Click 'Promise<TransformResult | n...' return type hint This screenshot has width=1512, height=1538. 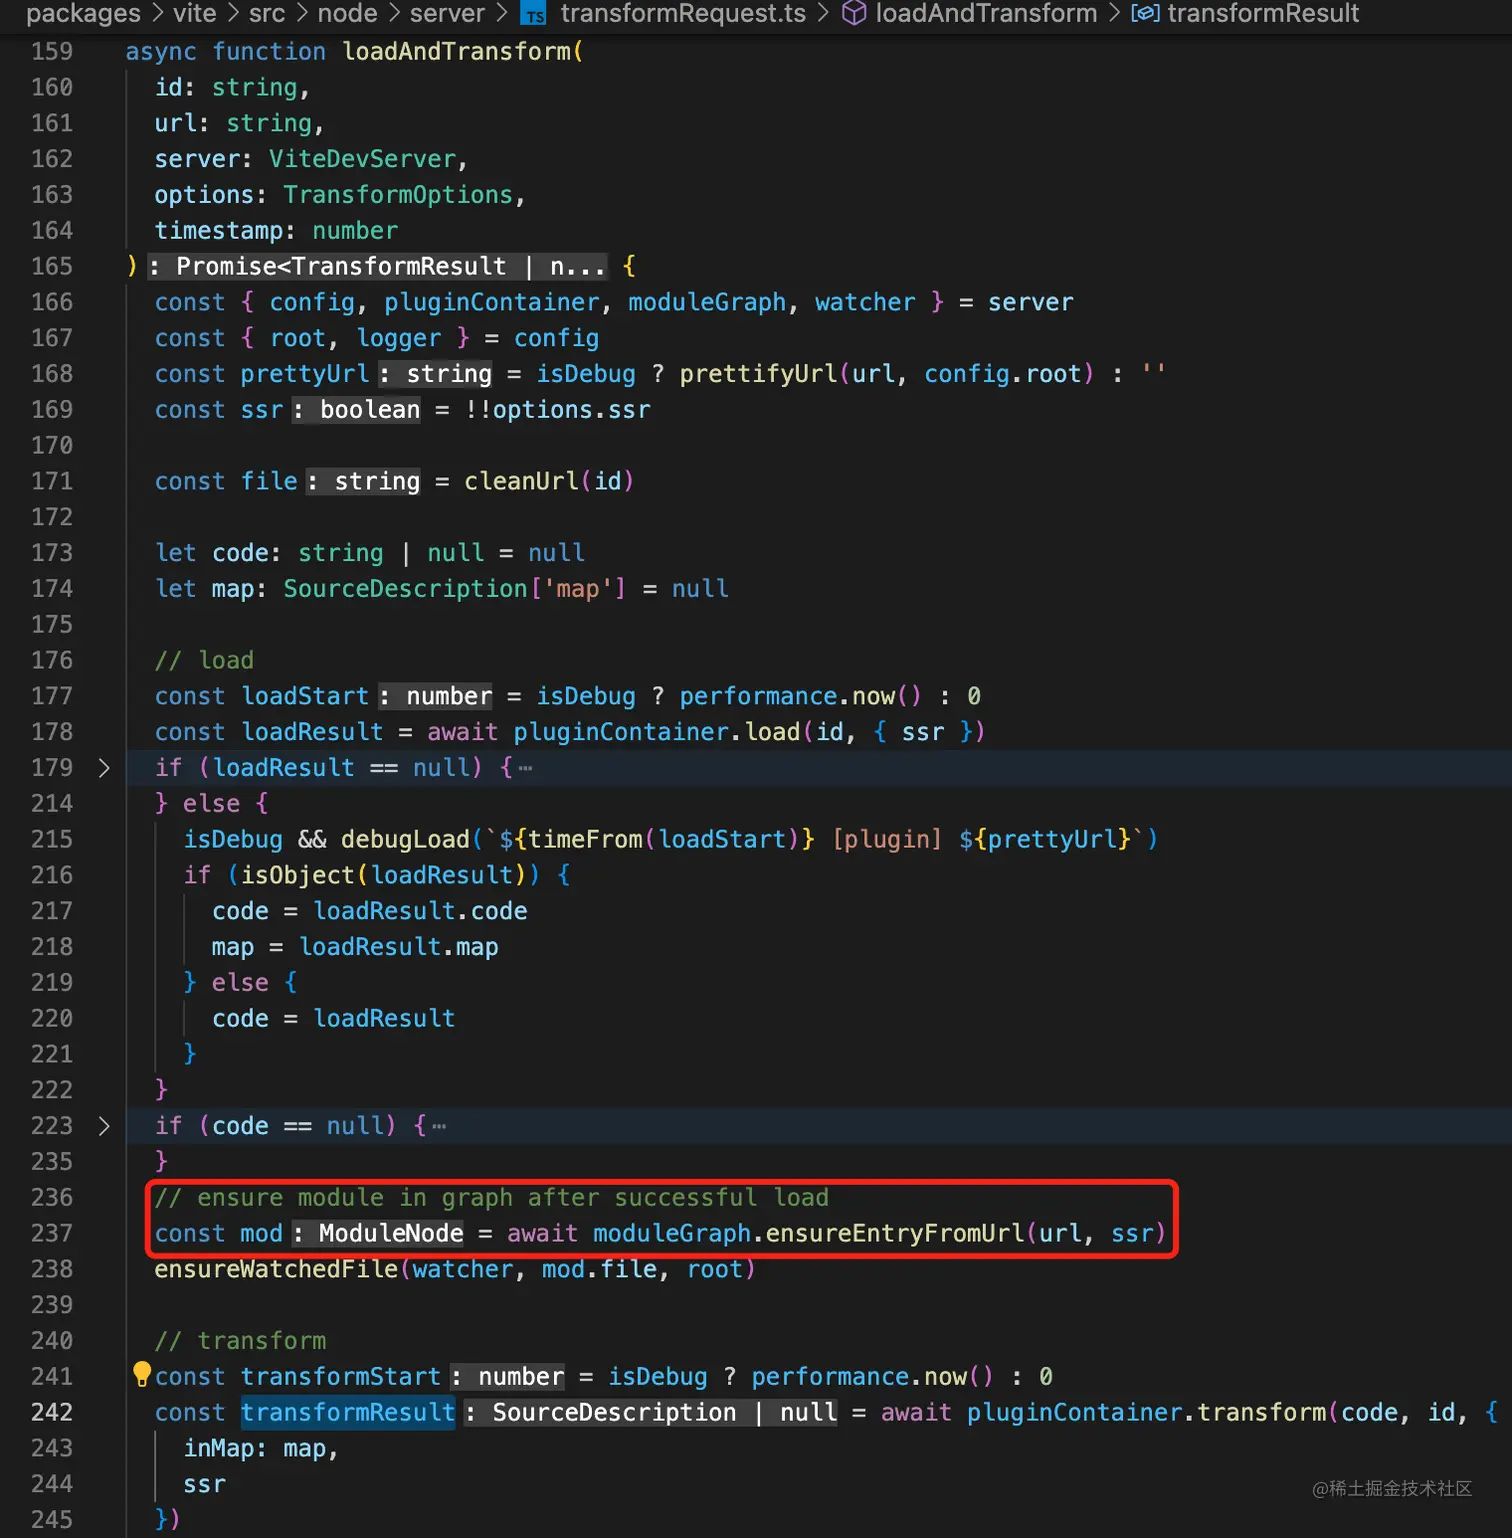[377, 266]
